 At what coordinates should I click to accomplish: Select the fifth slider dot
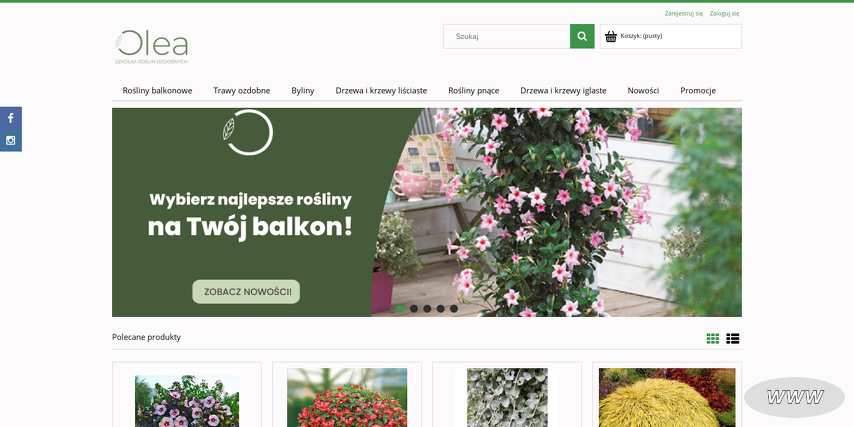(x=454, y=309)
